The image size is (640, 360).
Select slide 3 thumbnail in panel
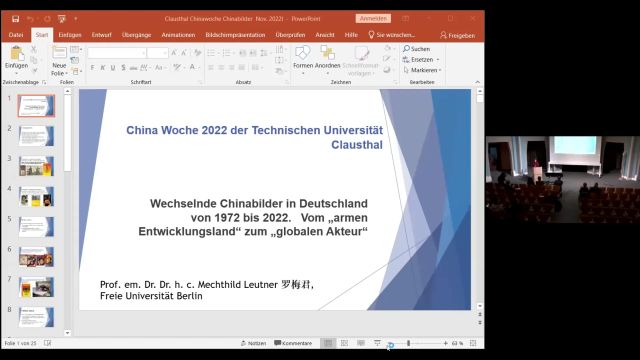pos(36,166)
